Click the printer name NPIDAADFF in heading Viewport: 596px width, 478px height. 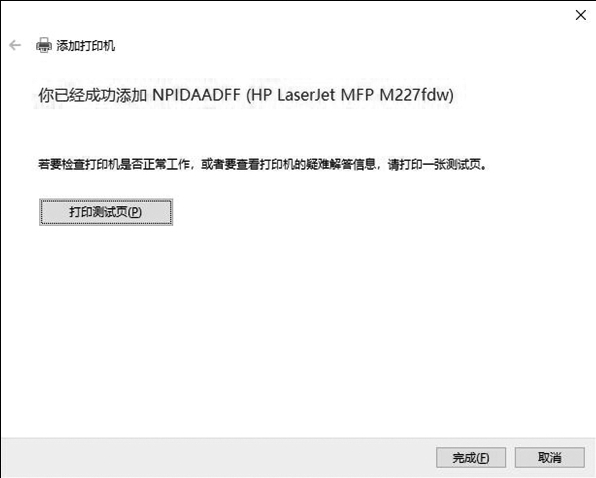click(x=197, y=95)
